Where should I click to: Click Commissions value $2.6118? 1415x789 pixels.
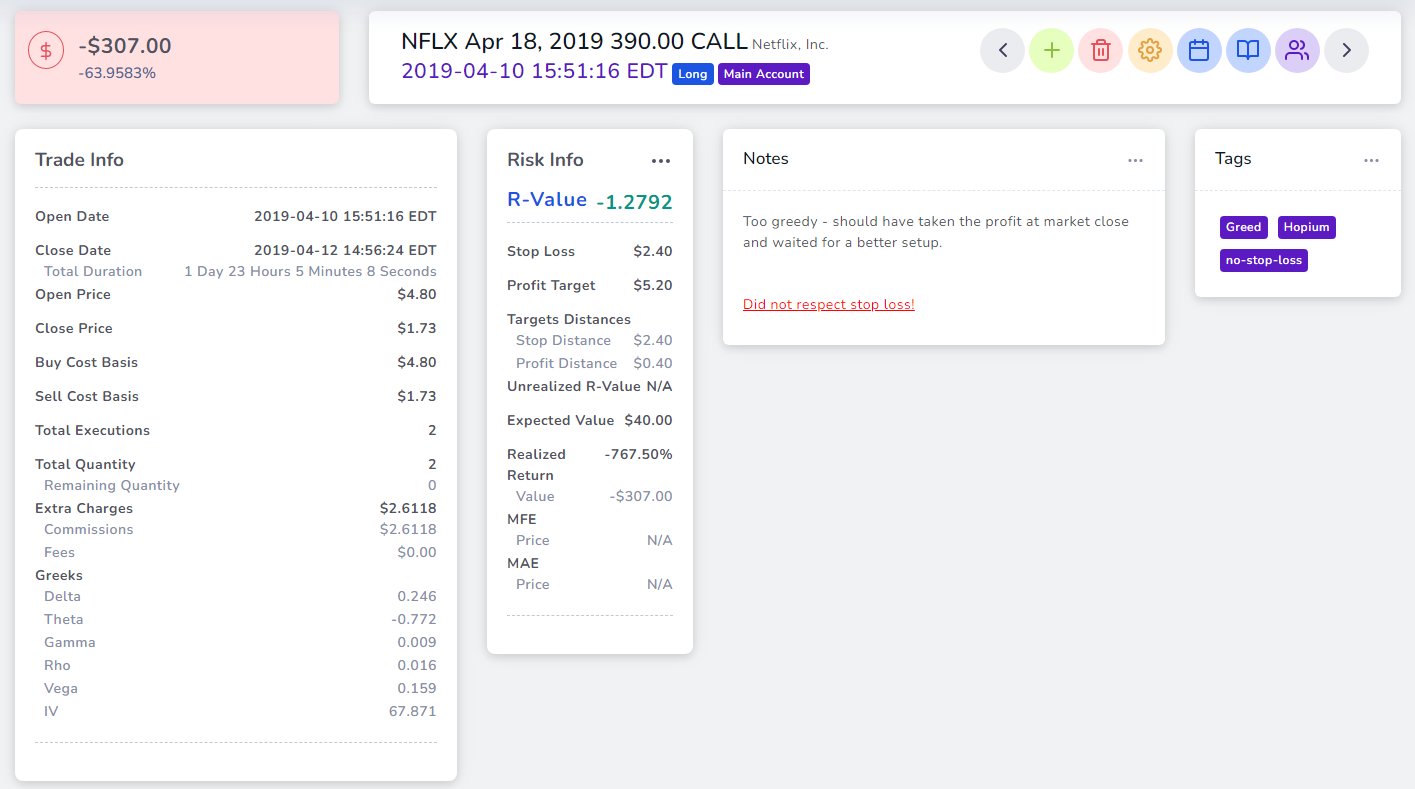point(408,529)
